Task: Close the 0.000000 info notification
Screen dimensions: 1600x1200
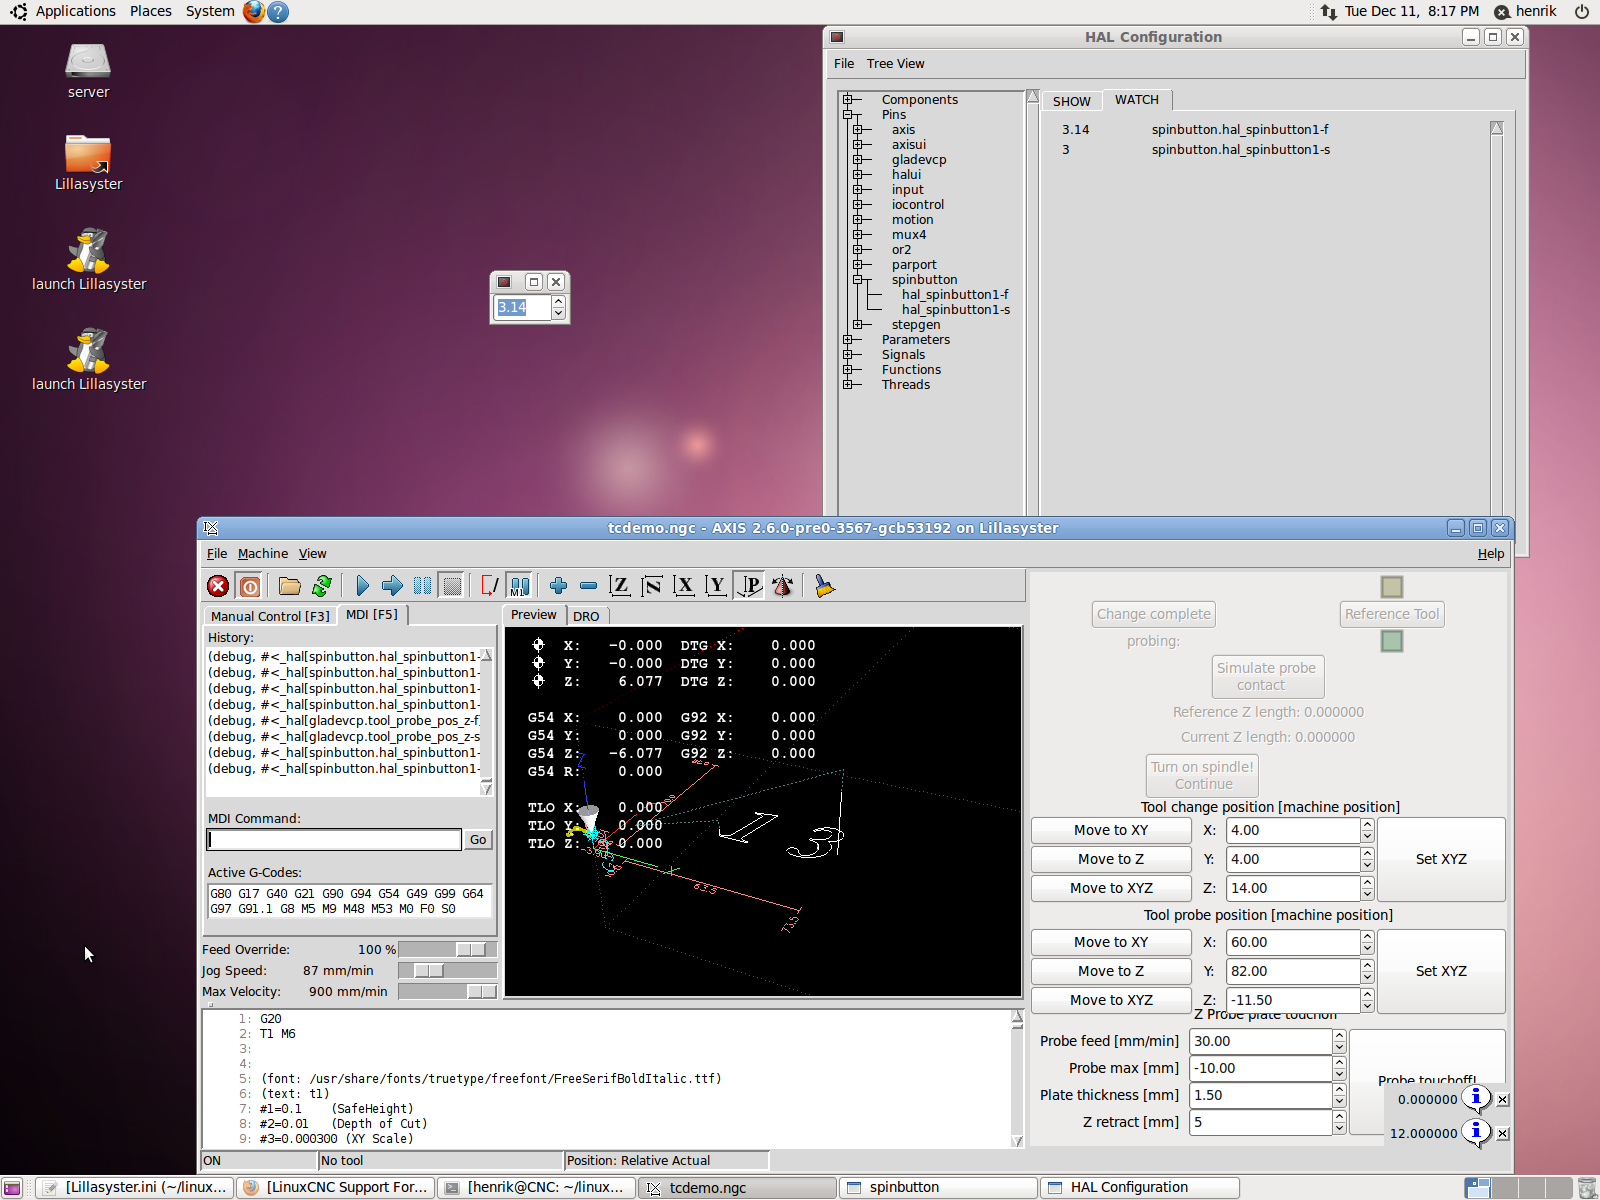Action: click(1503, 1100)
